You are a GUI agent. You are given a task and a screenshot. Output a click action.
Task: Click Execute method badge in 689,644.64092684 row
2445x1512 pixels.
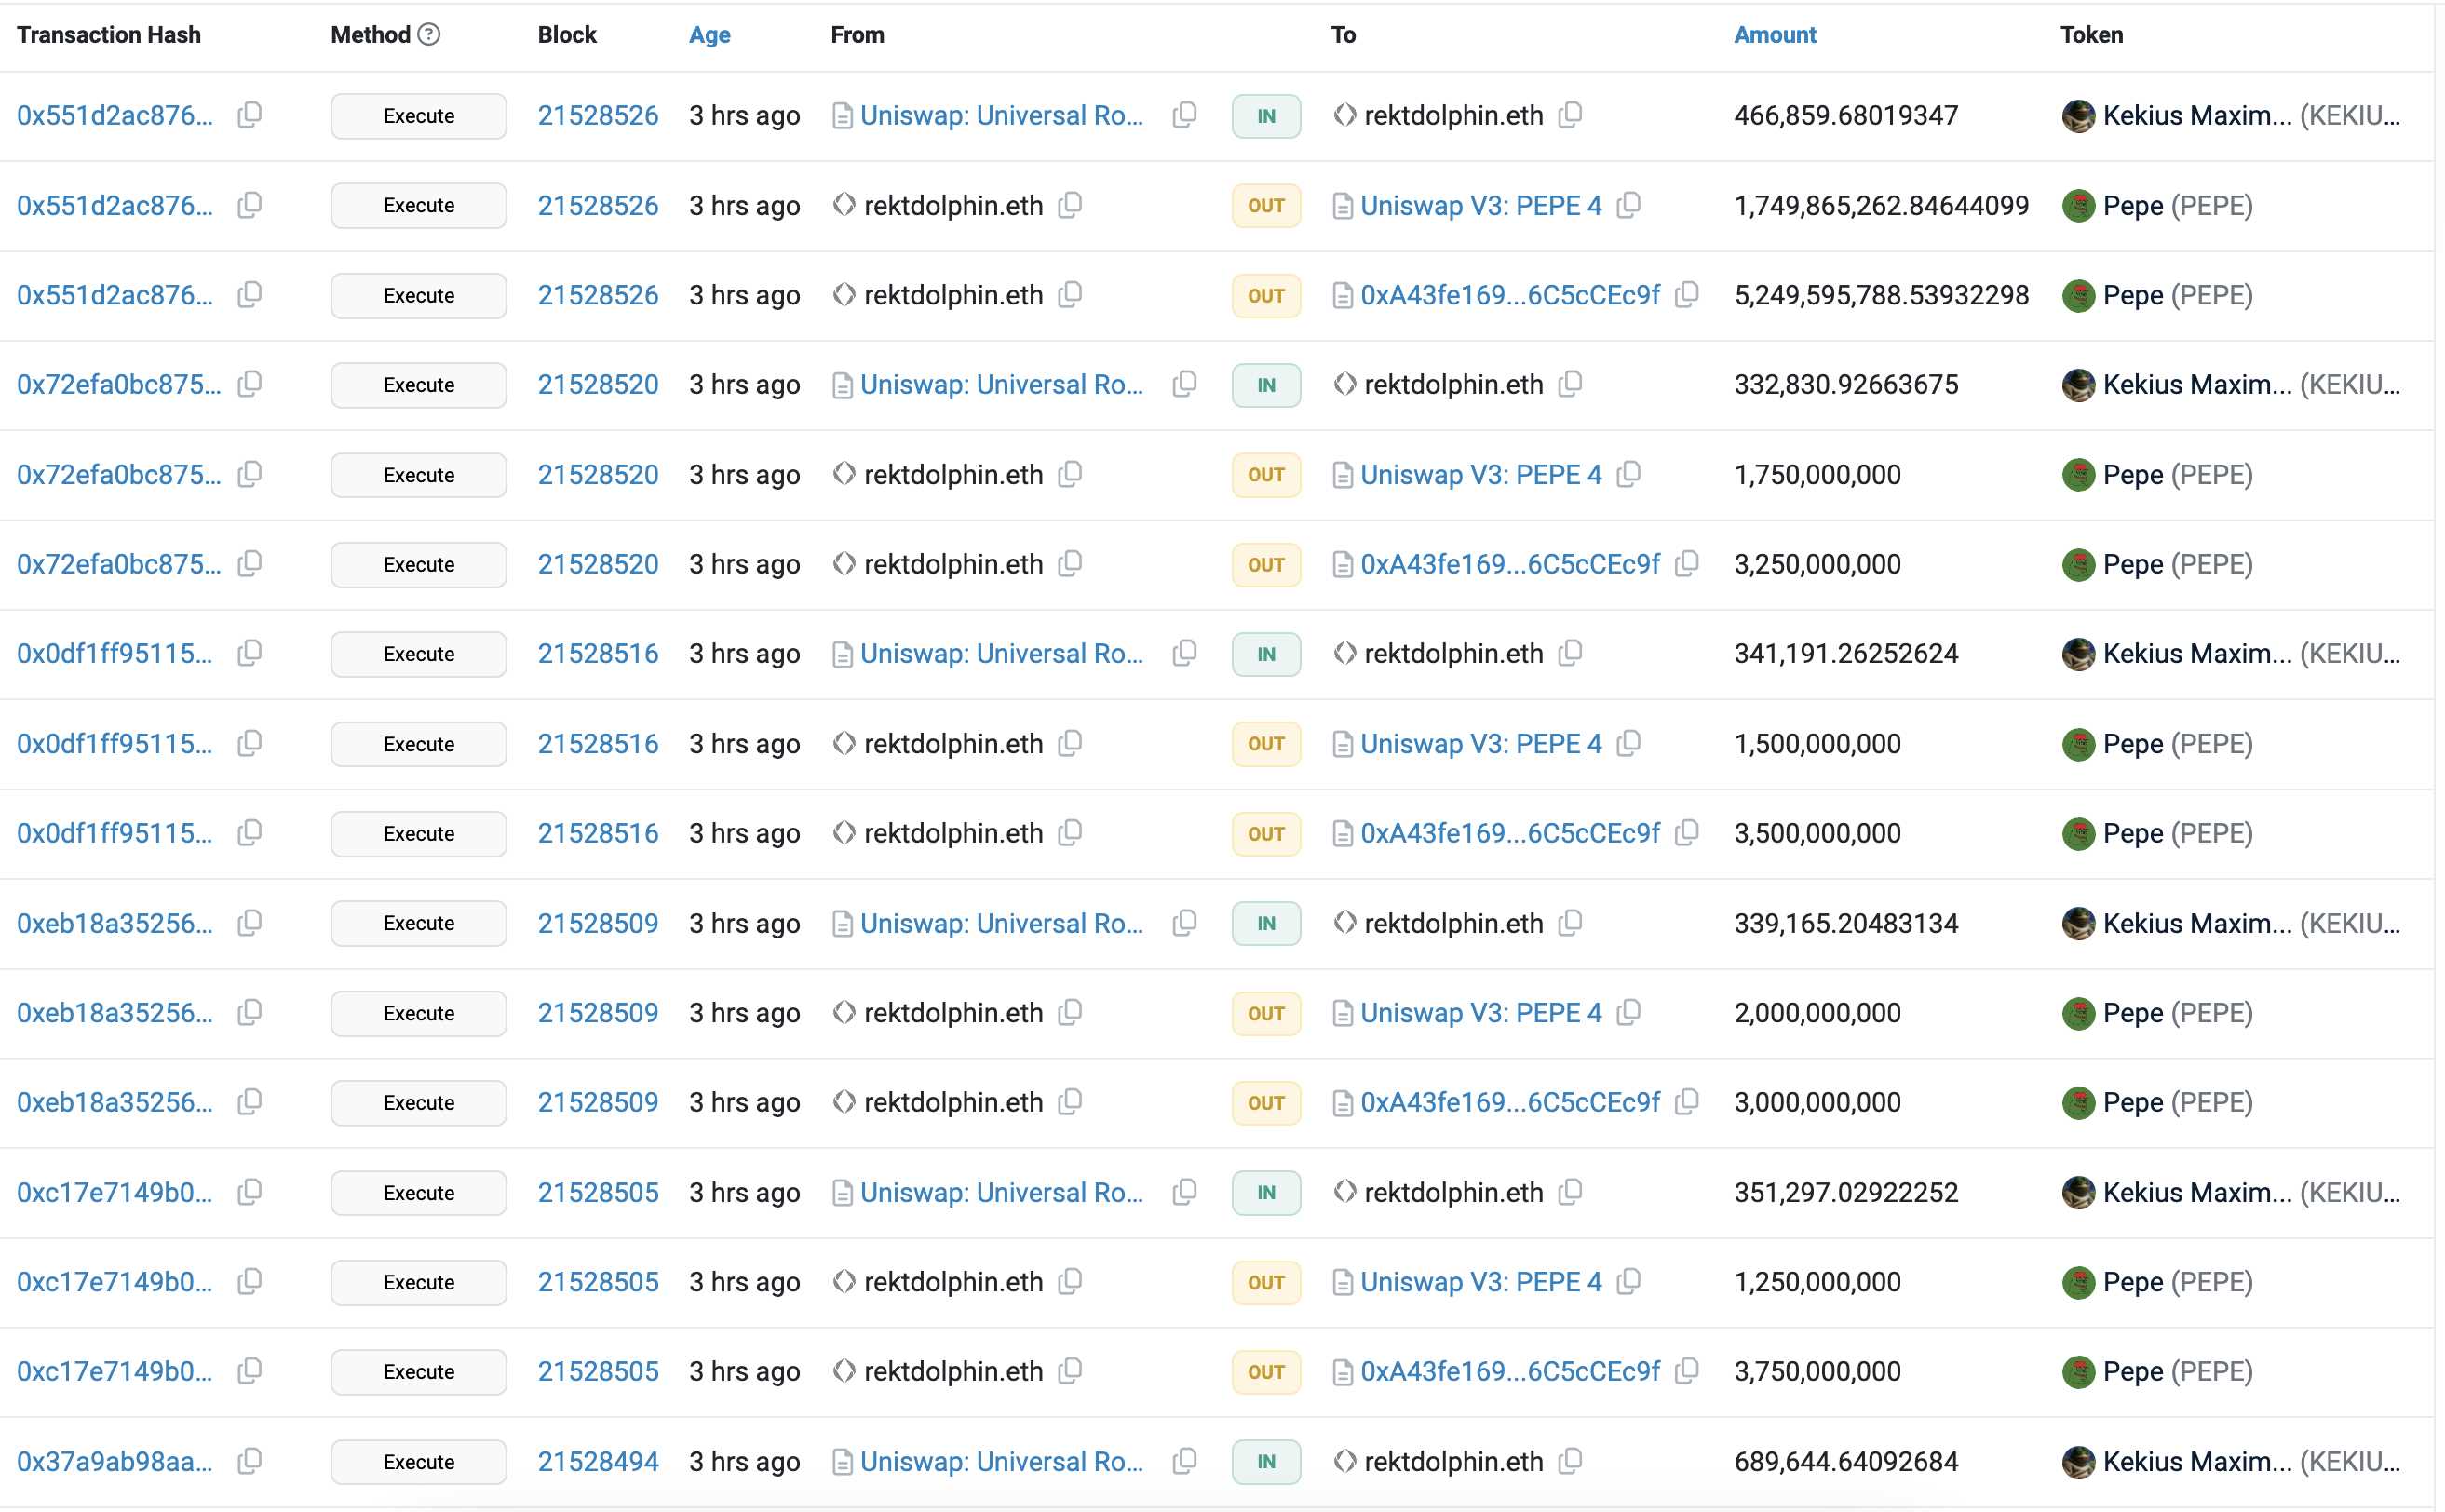click(x=419, y=1462)
